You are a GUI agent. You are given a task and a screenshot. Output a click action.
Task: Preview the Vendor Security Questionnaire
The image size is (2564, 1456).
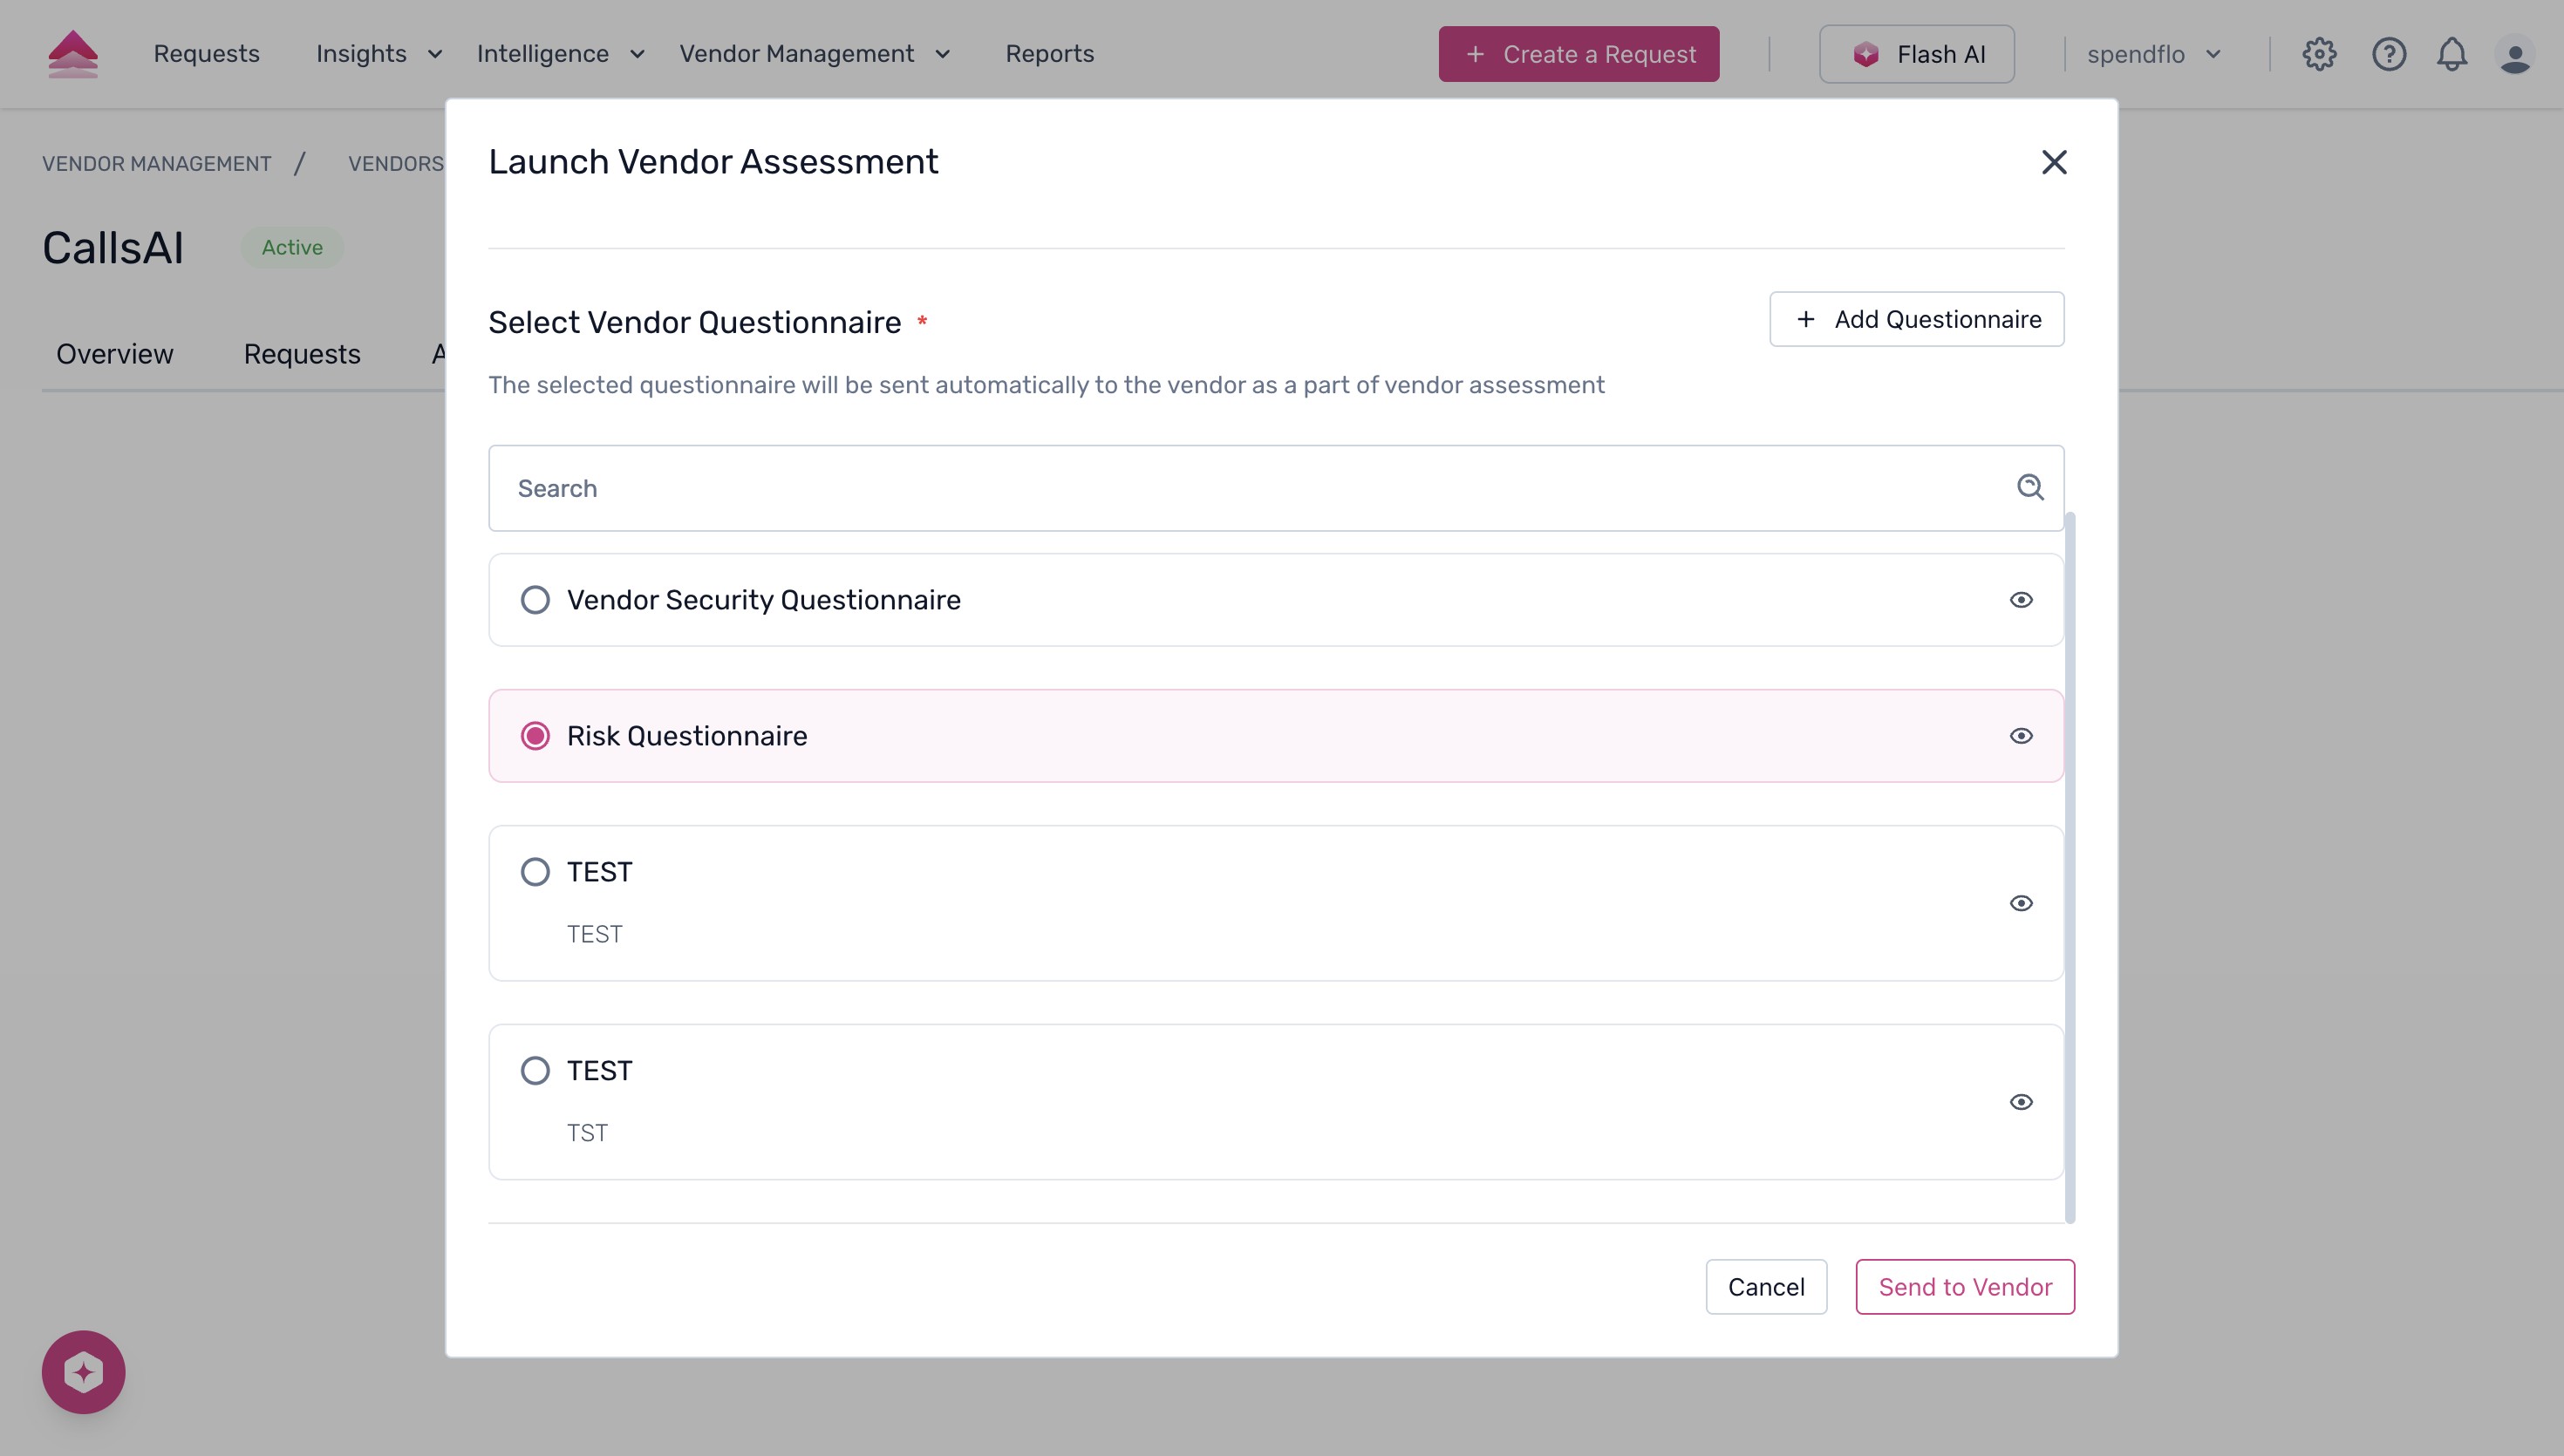(2021, 599)
